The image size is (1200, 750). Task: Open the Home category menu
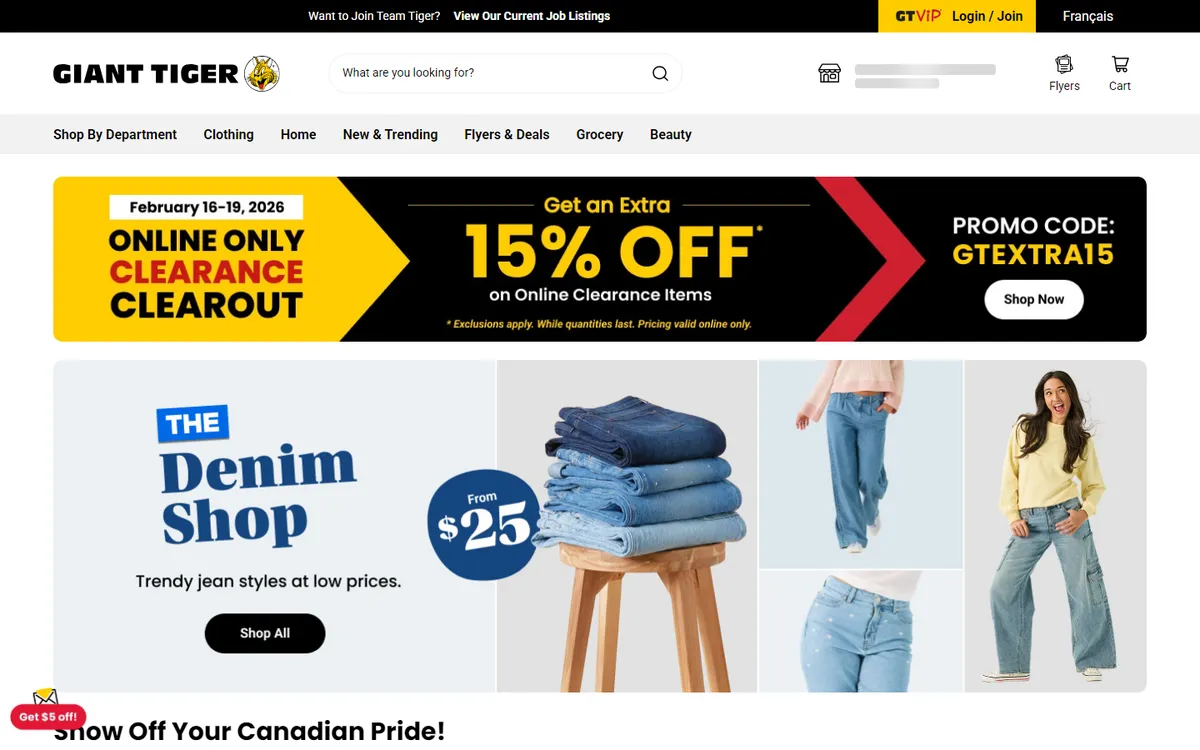[x=298, y=134]
